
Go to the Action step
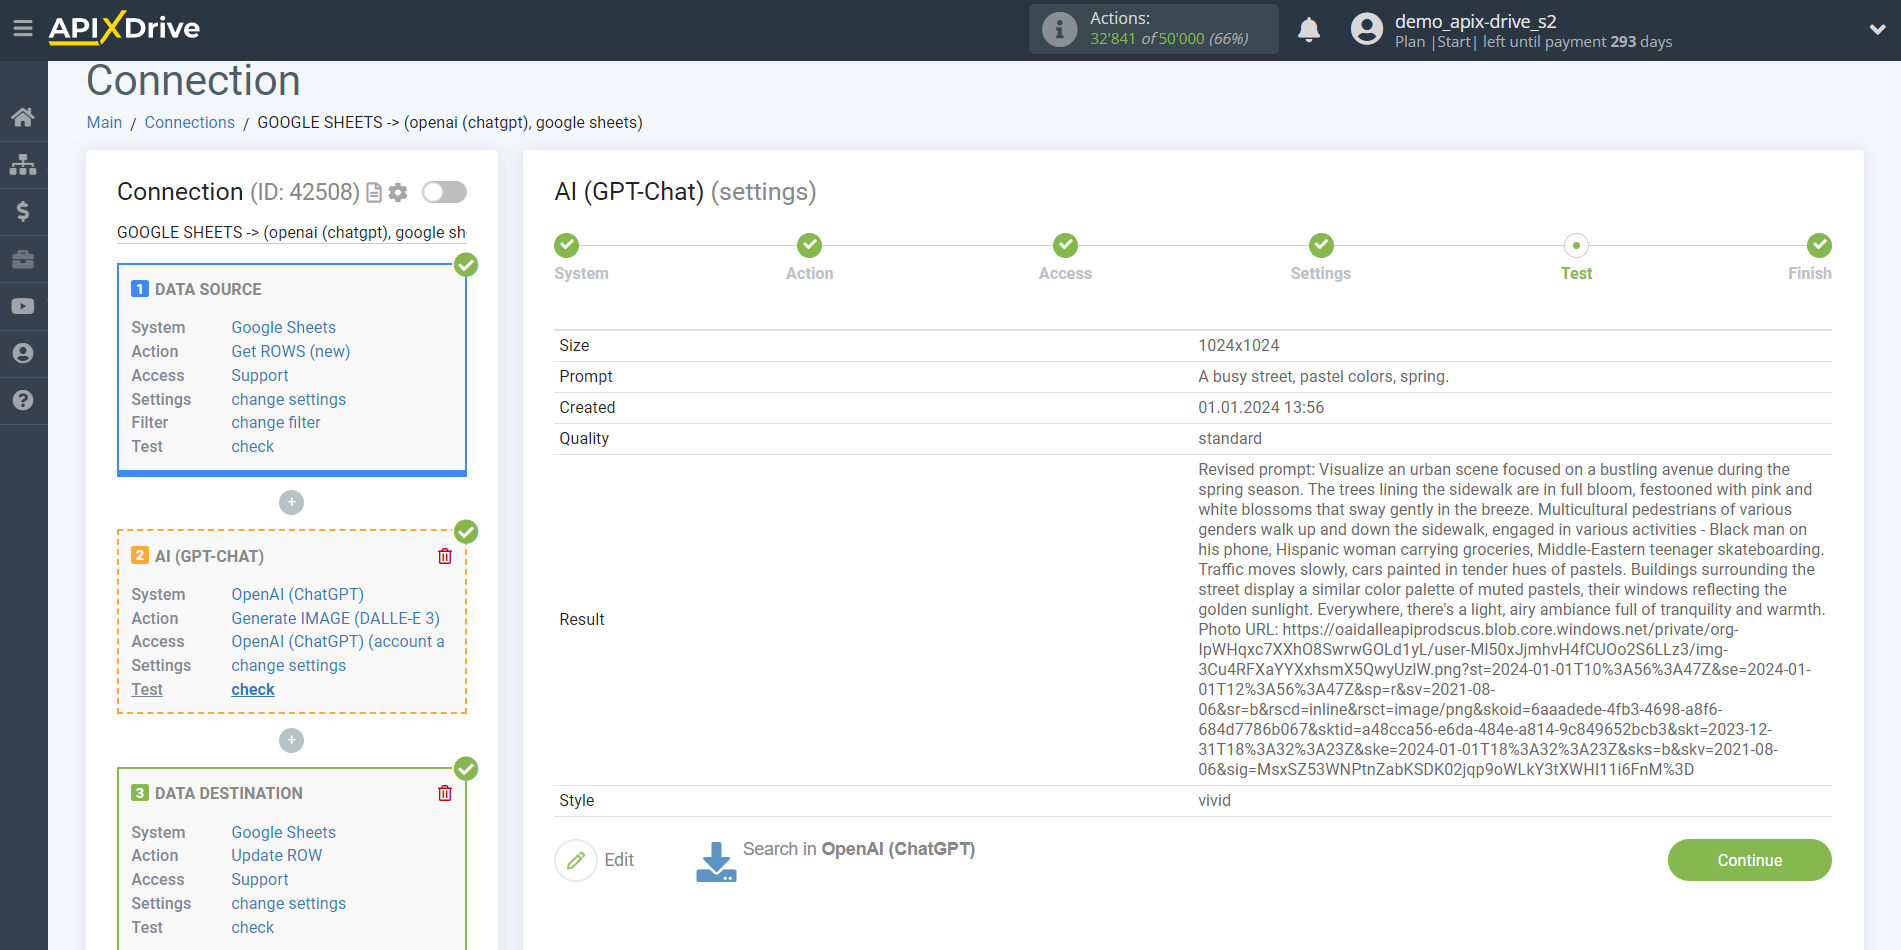pos(809,245)
